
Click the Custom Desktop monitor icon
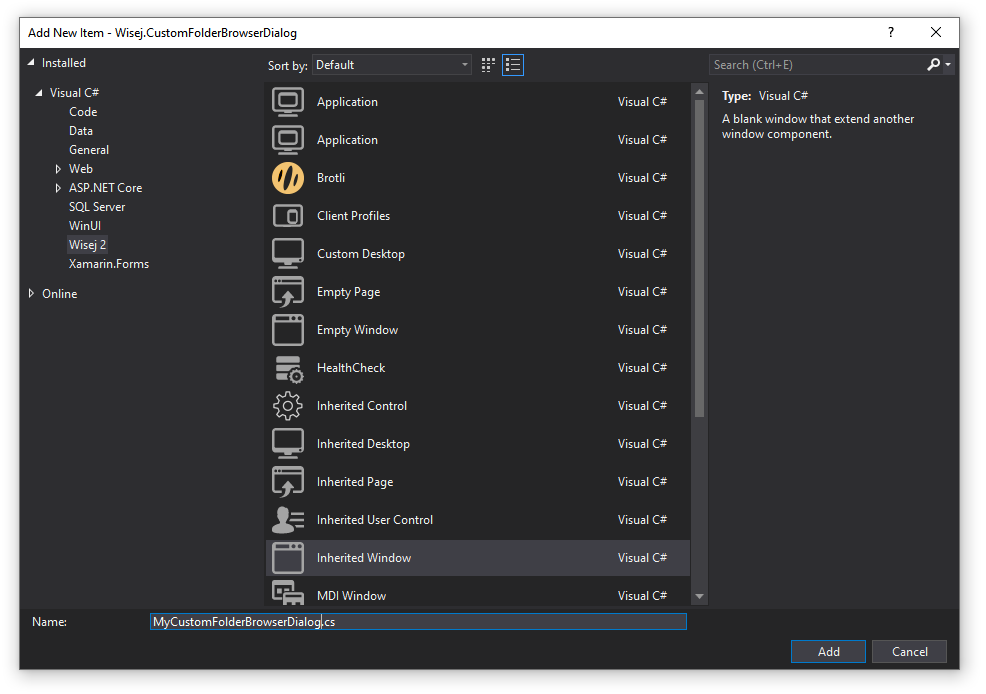(288, 254)
